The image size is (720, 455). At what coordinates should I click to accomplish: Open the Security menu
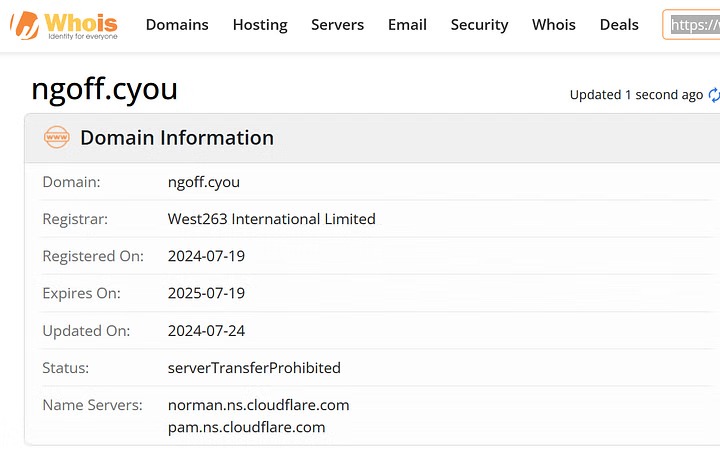tap(479, 25)
